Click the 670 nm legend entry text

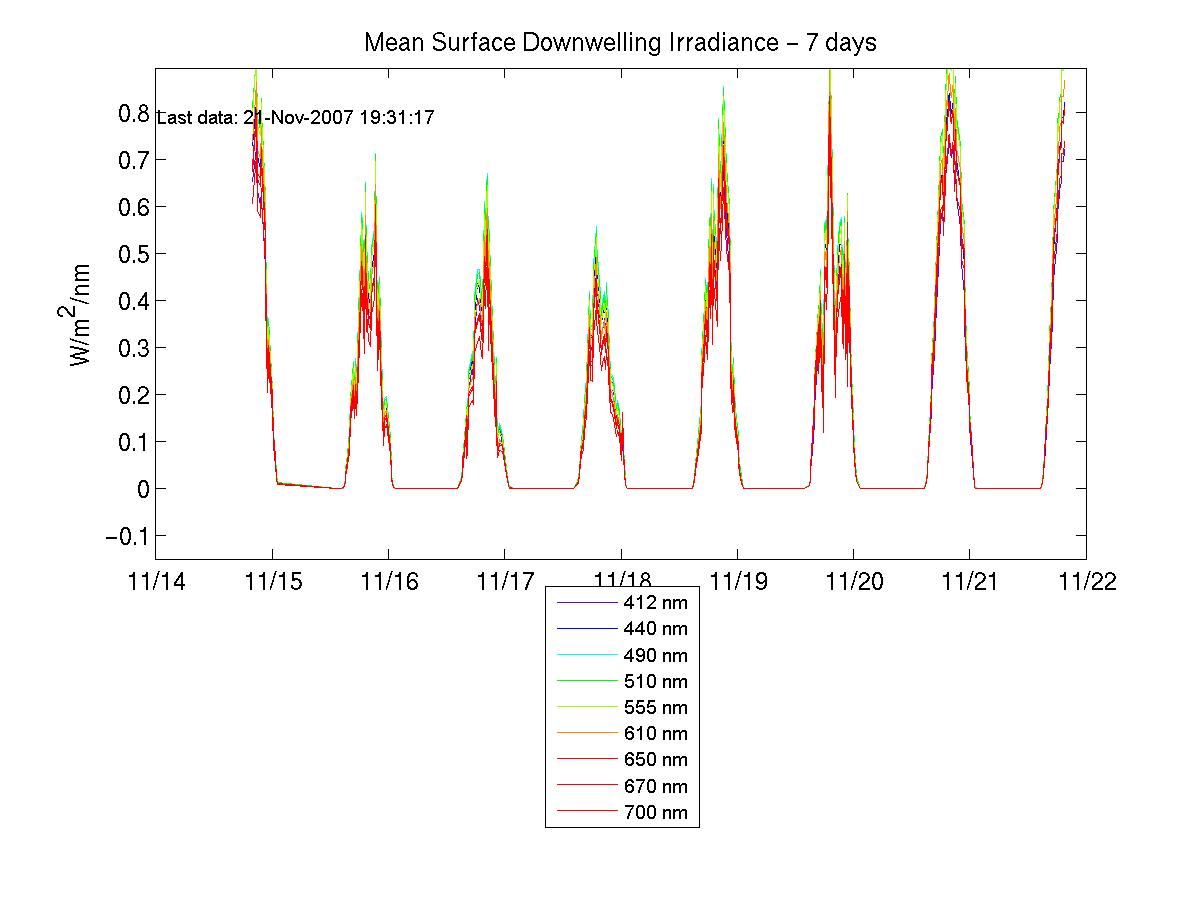655,786
